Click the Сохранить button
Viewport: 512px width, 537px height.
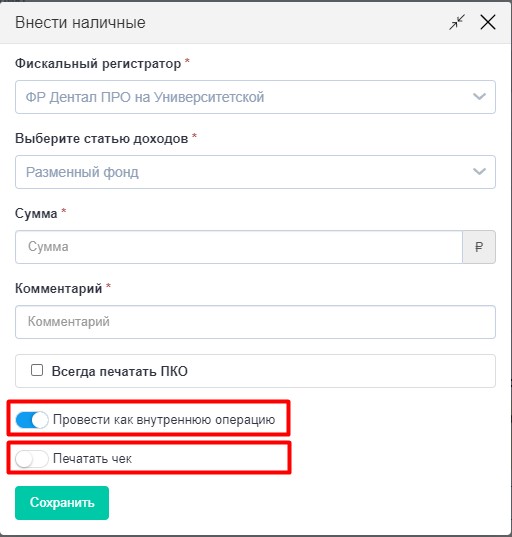(62, 503)
